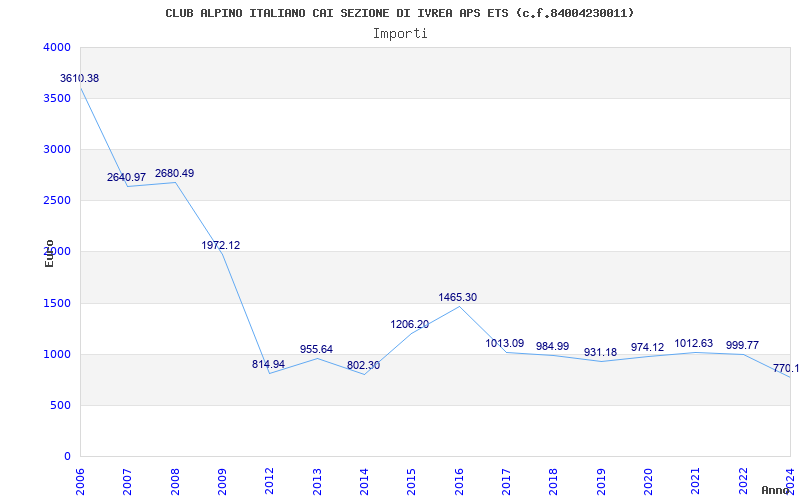Click the x-axis year 2016
Viewport: 800px width, 500px height.
pyautogui.click(x=459, y=481)
